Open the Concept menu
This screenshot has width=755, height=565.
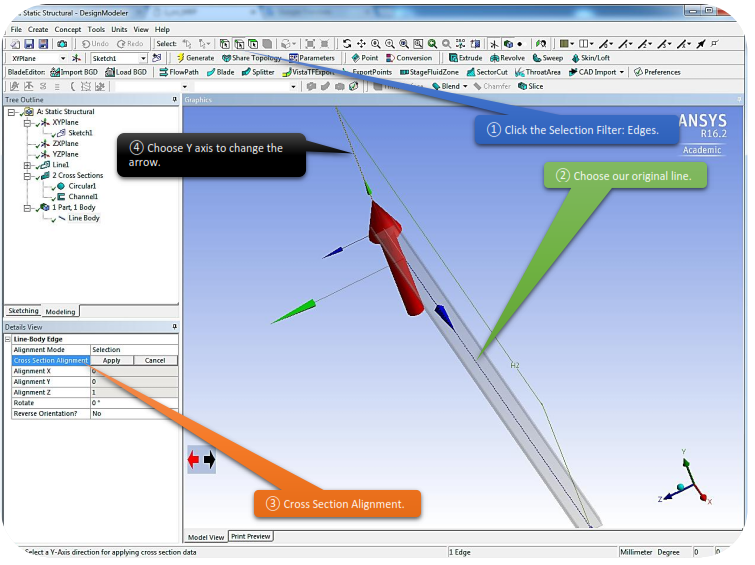point(68,30)
